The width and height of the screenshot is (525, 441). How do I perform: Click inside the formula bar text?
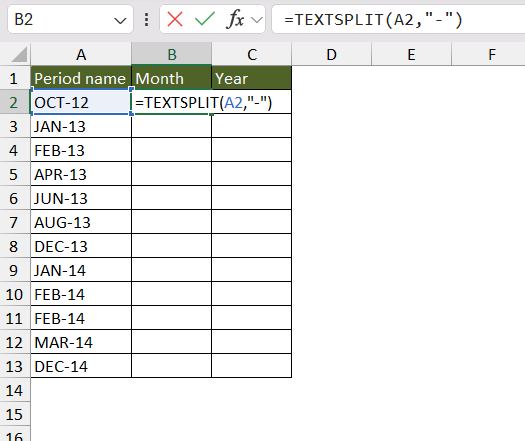(398, 19)
